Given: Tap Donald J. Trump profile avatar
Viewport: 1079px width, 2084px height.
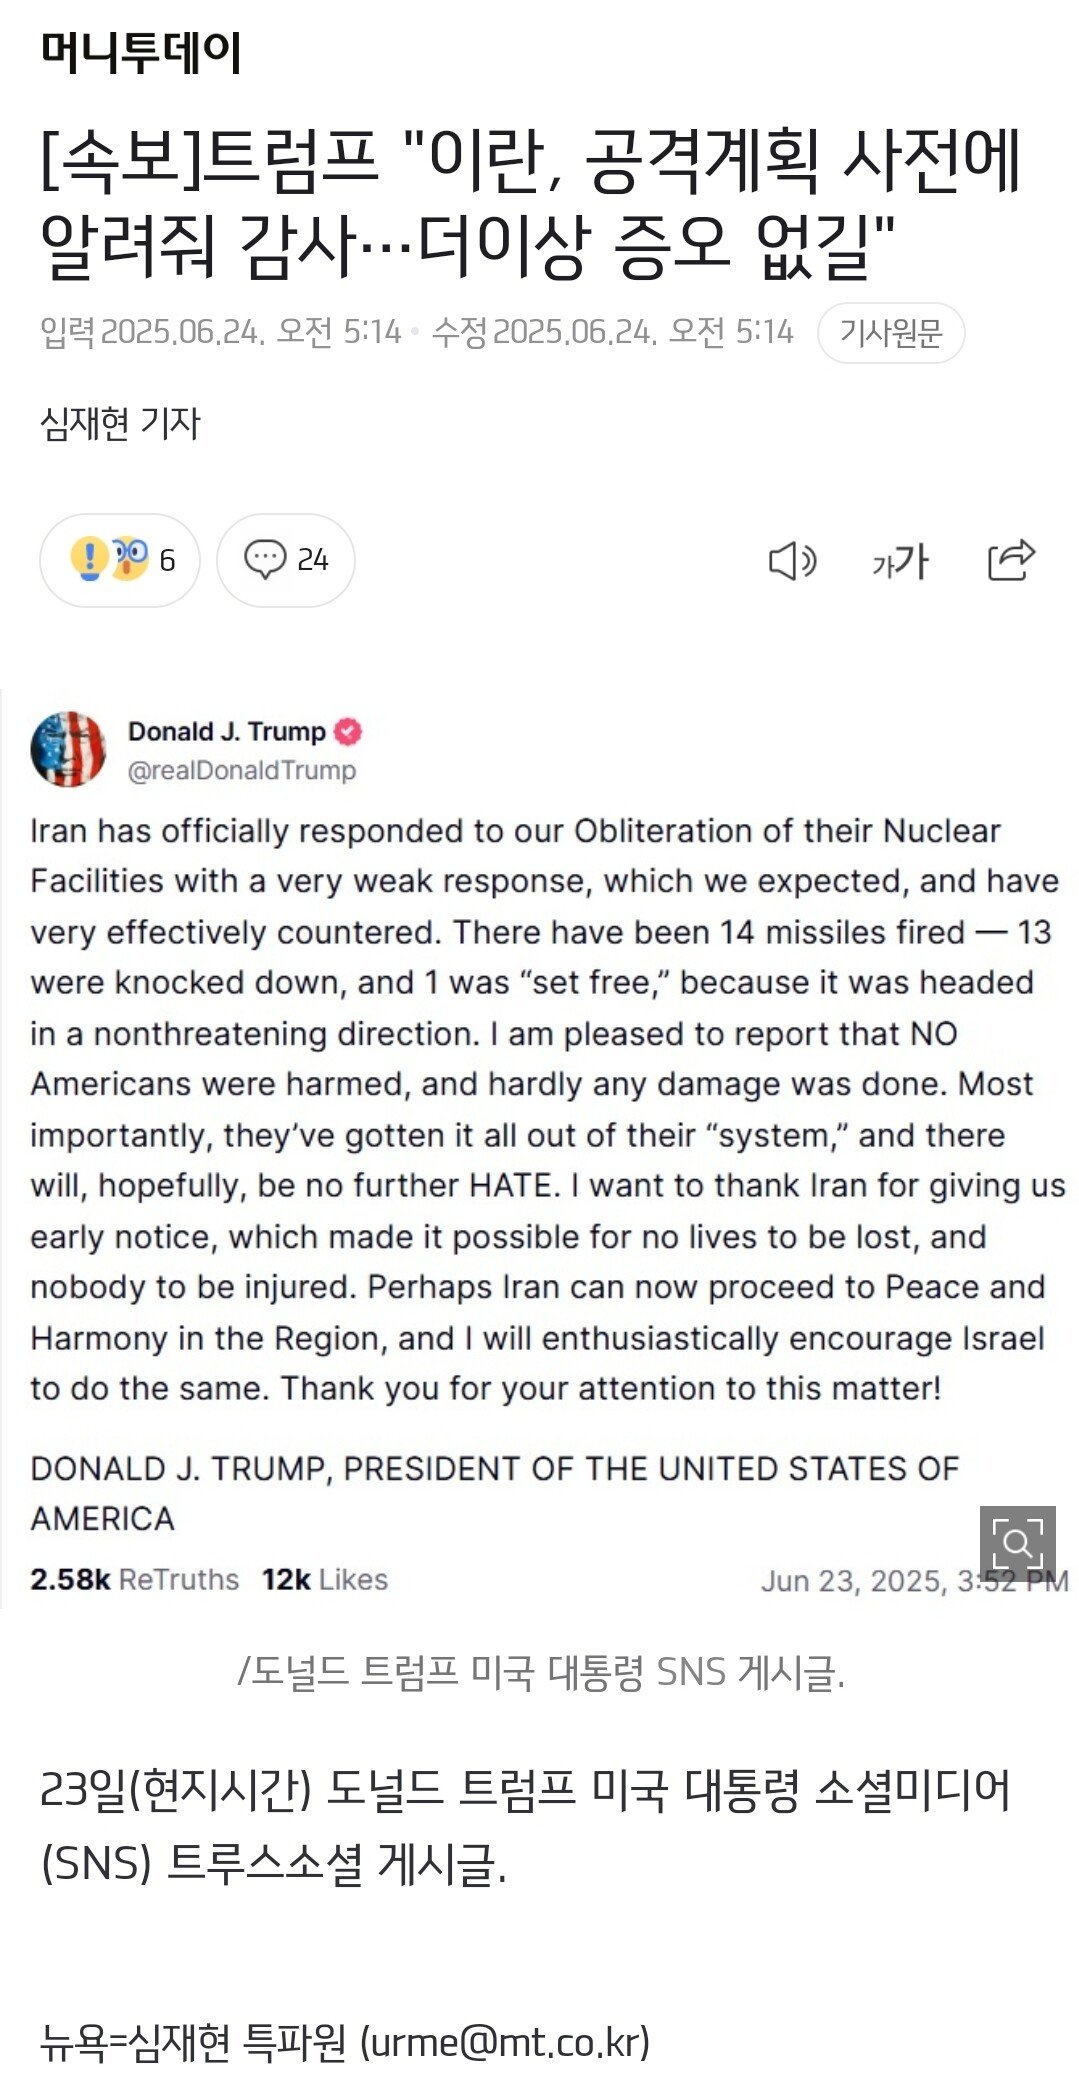Looking at the screenshot, I should [68, 749].
